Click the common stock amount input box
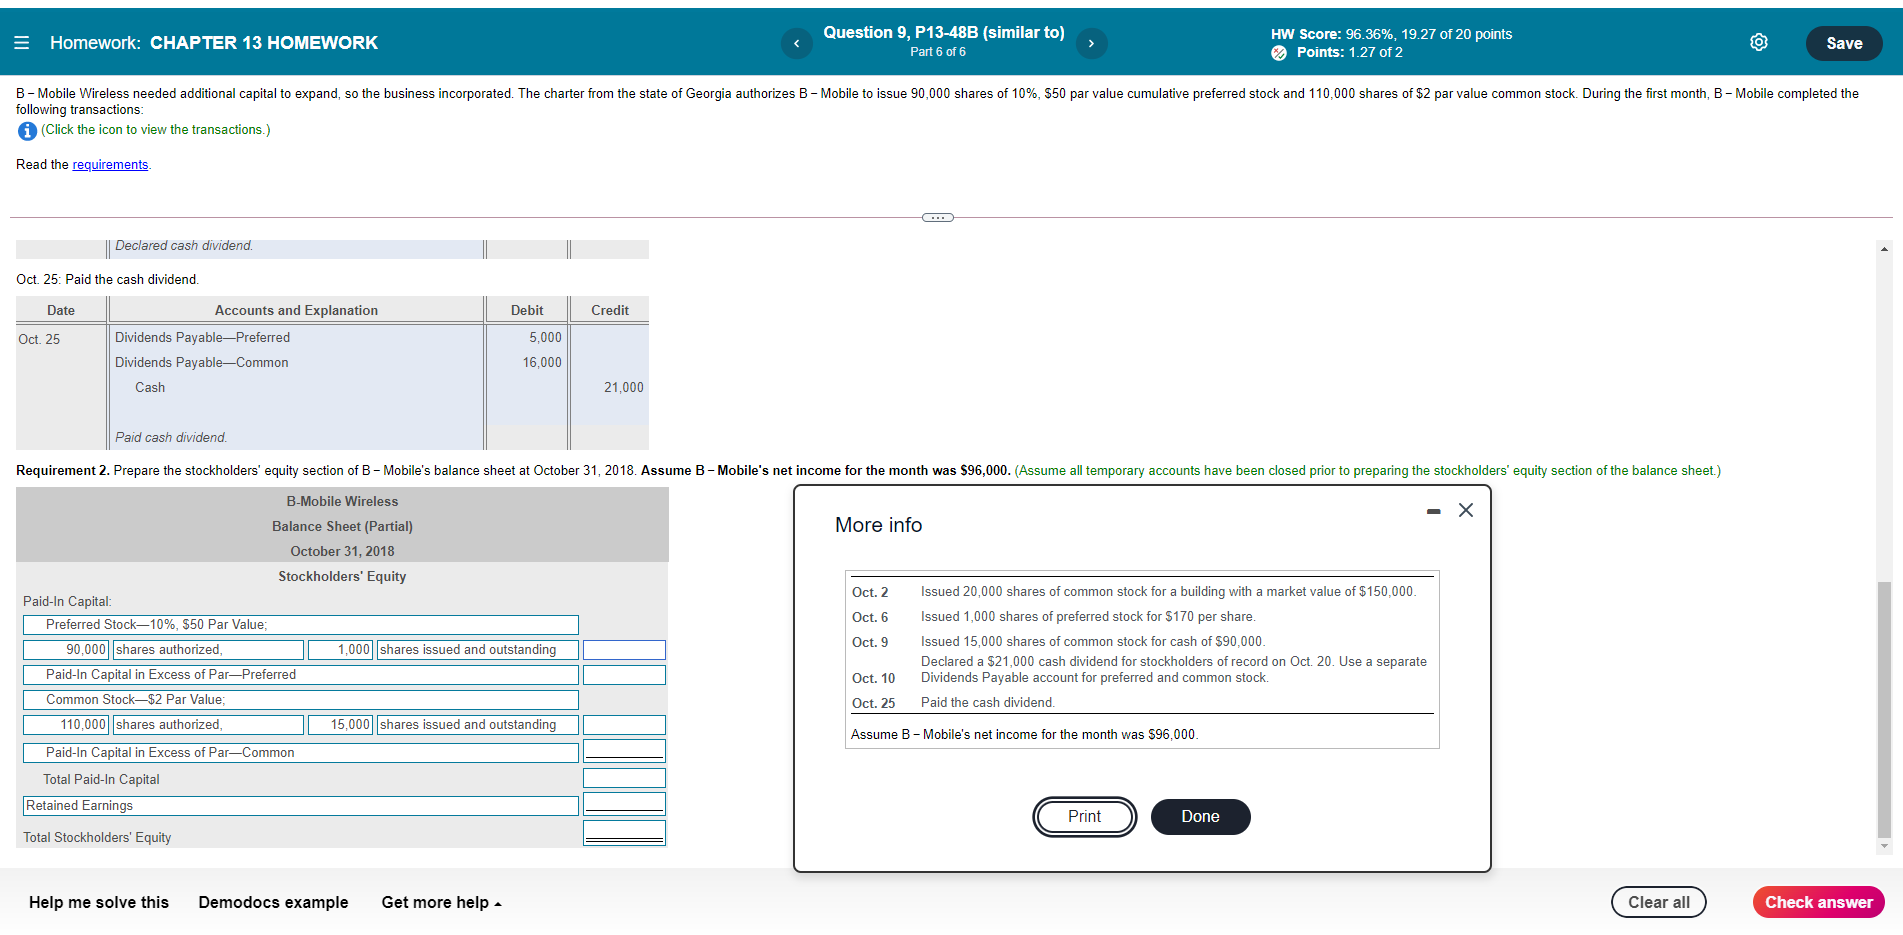The height and width of the screenshot is (935, 1903). [x=624, y=725]
